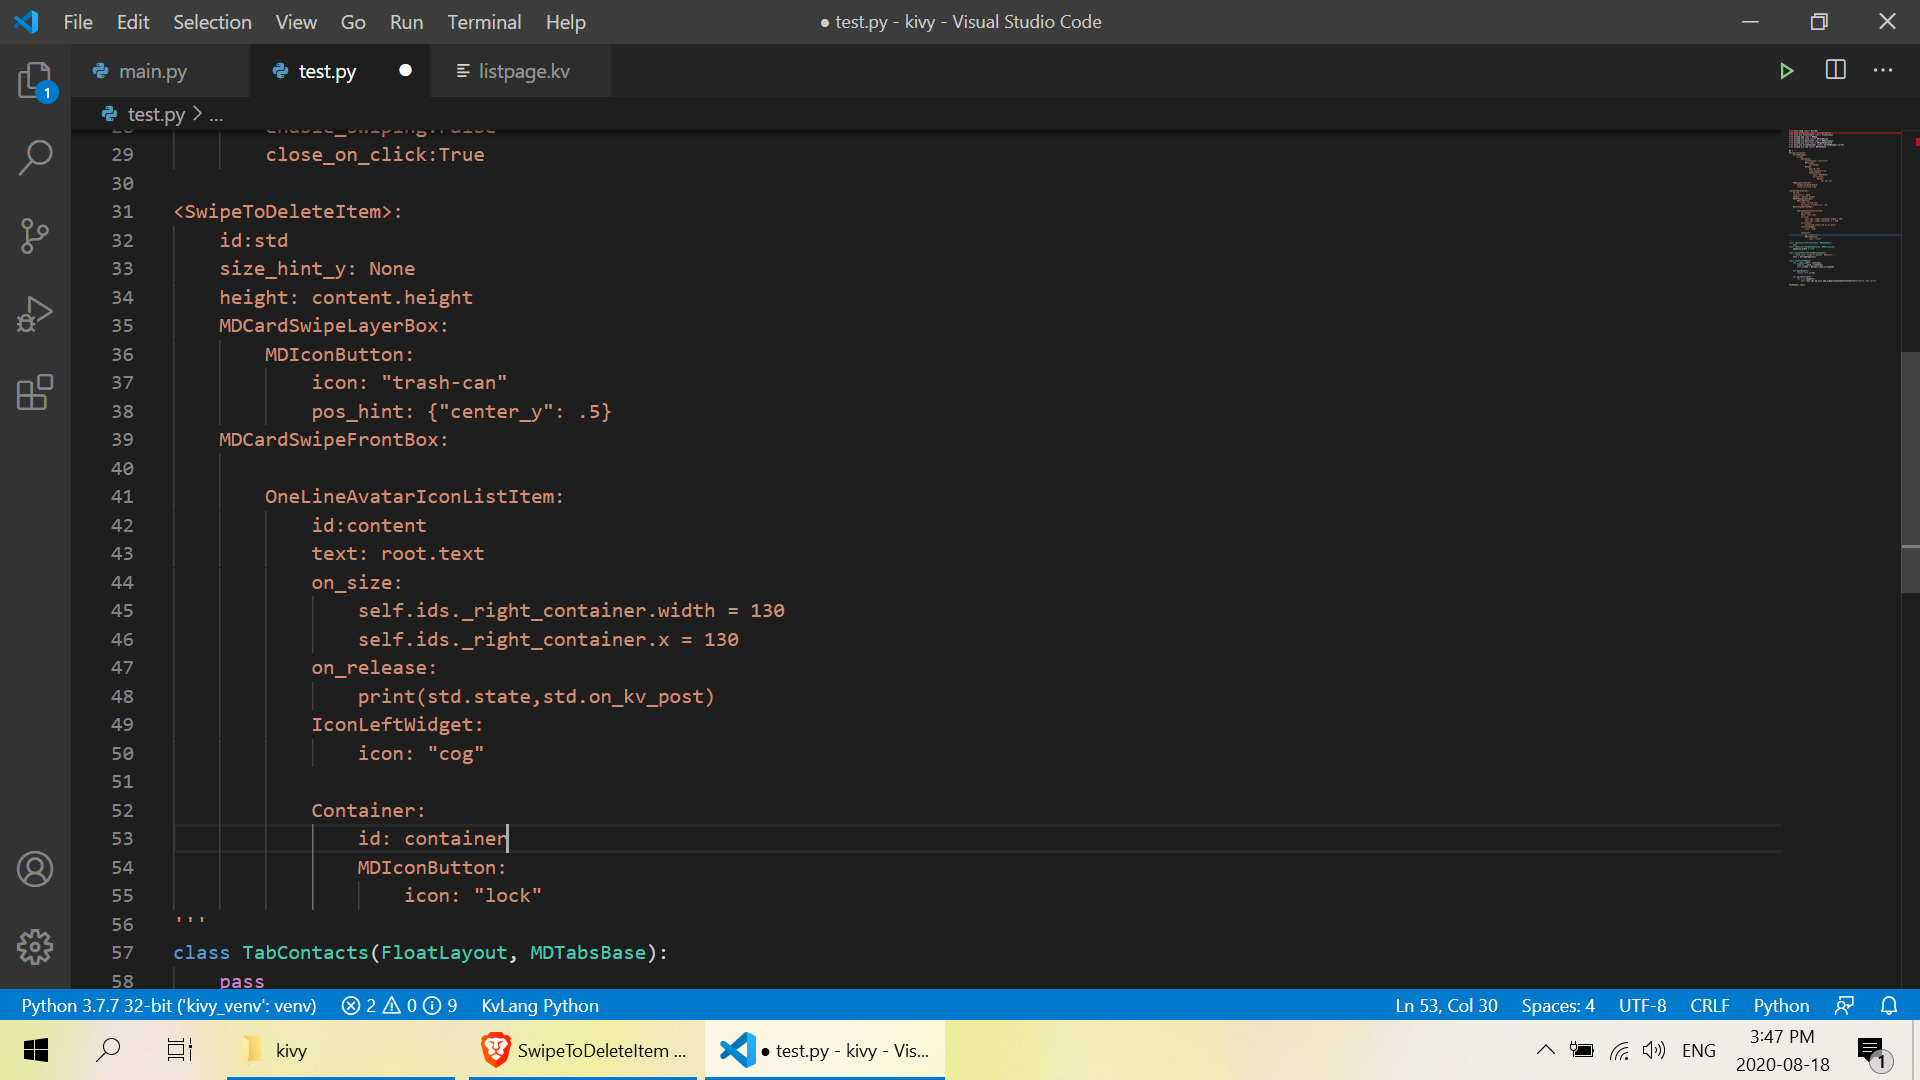Open the Explorer sidebar
This screenshot has width=1920, height=1080.
pos(35,80)
